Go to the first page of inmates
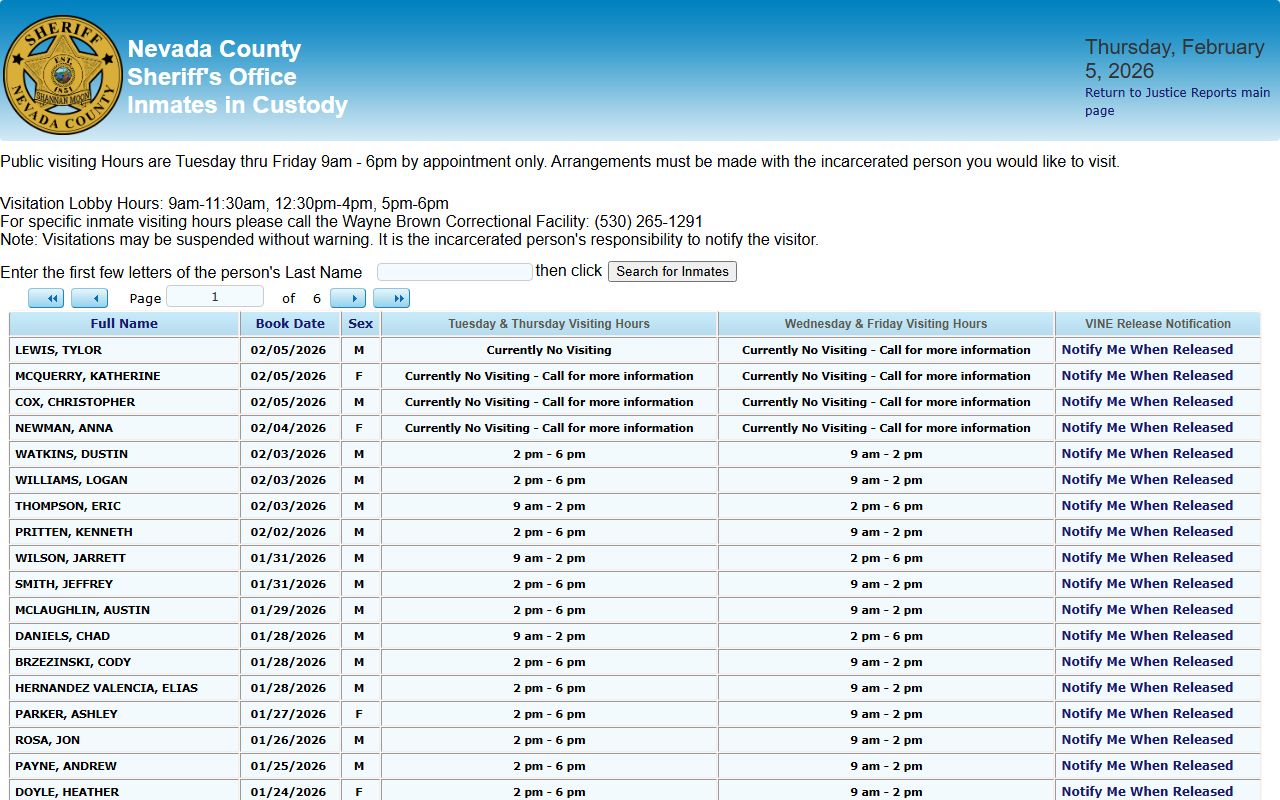 click(x=46, y=298)
